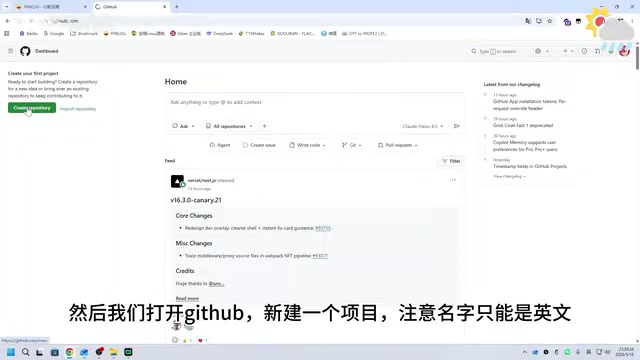Open the Baidu bookmark
This screenshot has width=640, height=360.
pos(28,33)
